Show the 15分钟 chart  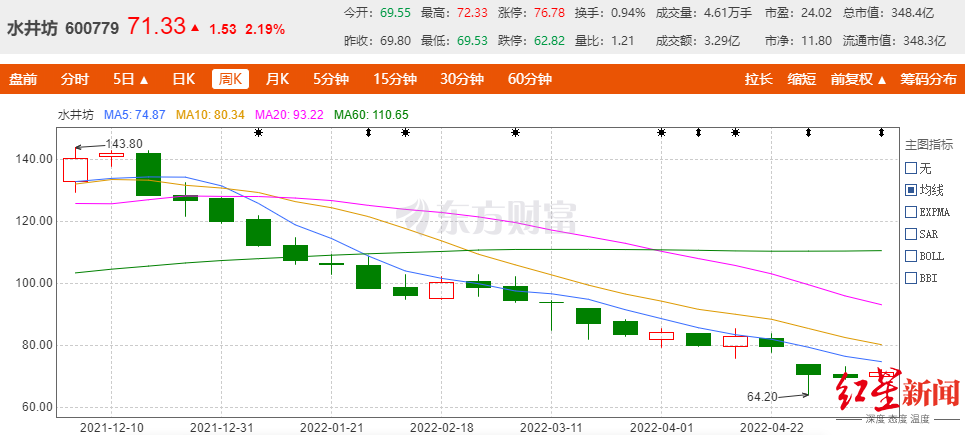click(x=395, y=79)
